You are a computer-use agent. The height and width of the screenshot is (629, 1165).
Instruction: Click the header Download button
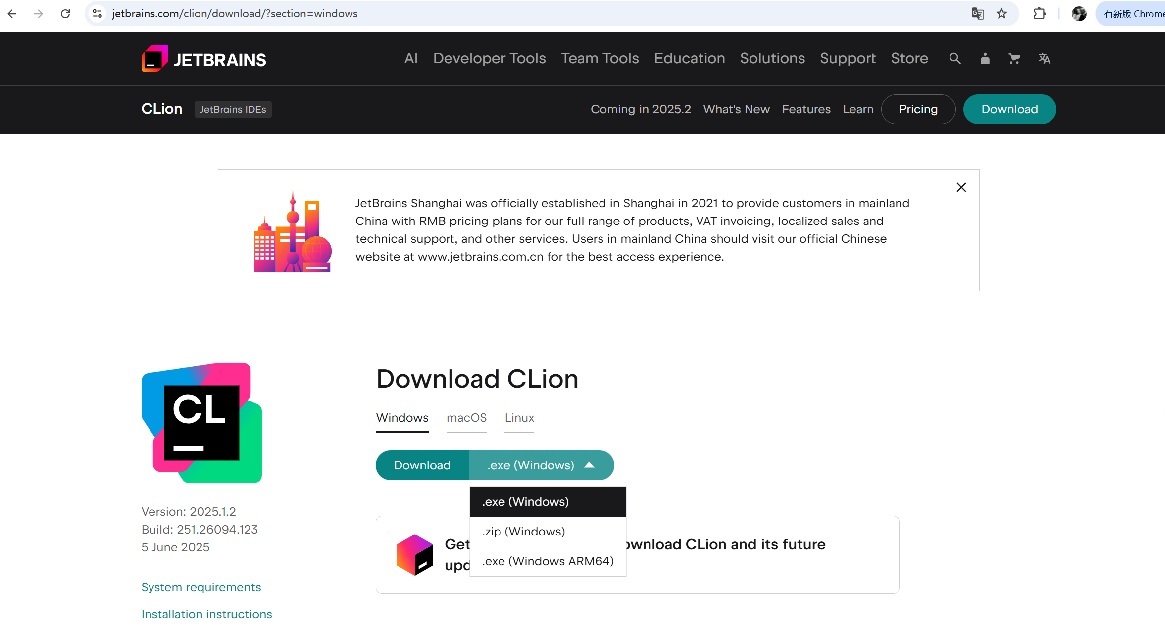coord(1010,109)
